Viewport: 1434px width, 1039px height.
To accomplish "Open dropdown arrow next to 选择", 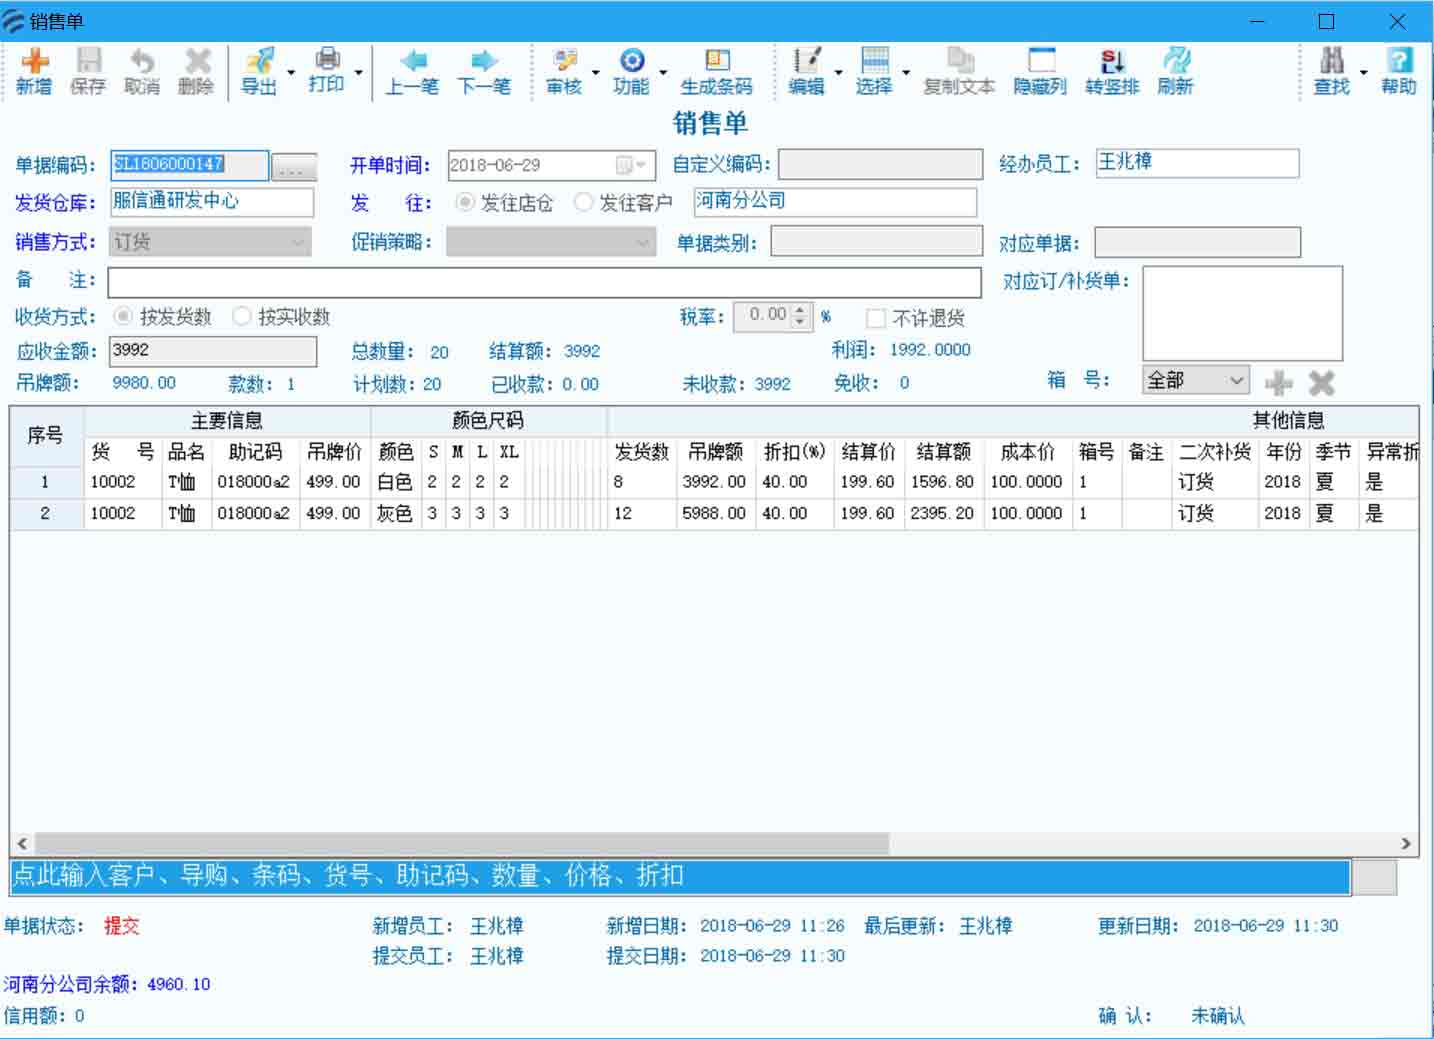I will click(x=906, y=72).
